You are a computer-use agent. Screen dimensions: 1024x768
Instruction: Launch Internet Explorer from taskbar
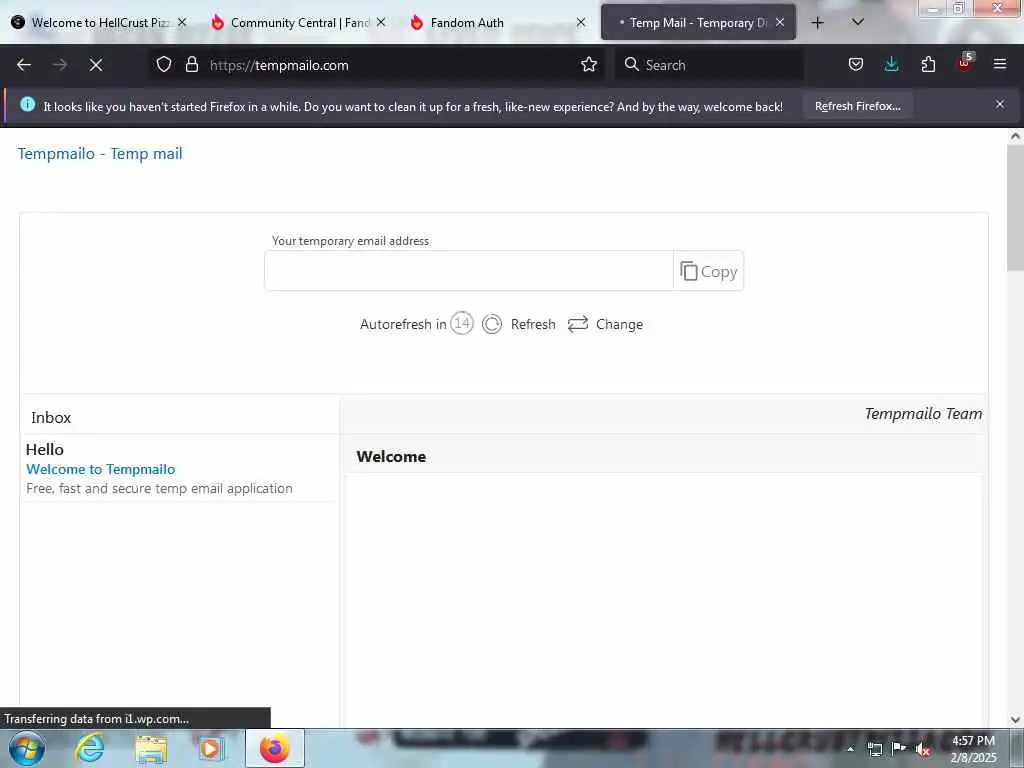point(89,749)
